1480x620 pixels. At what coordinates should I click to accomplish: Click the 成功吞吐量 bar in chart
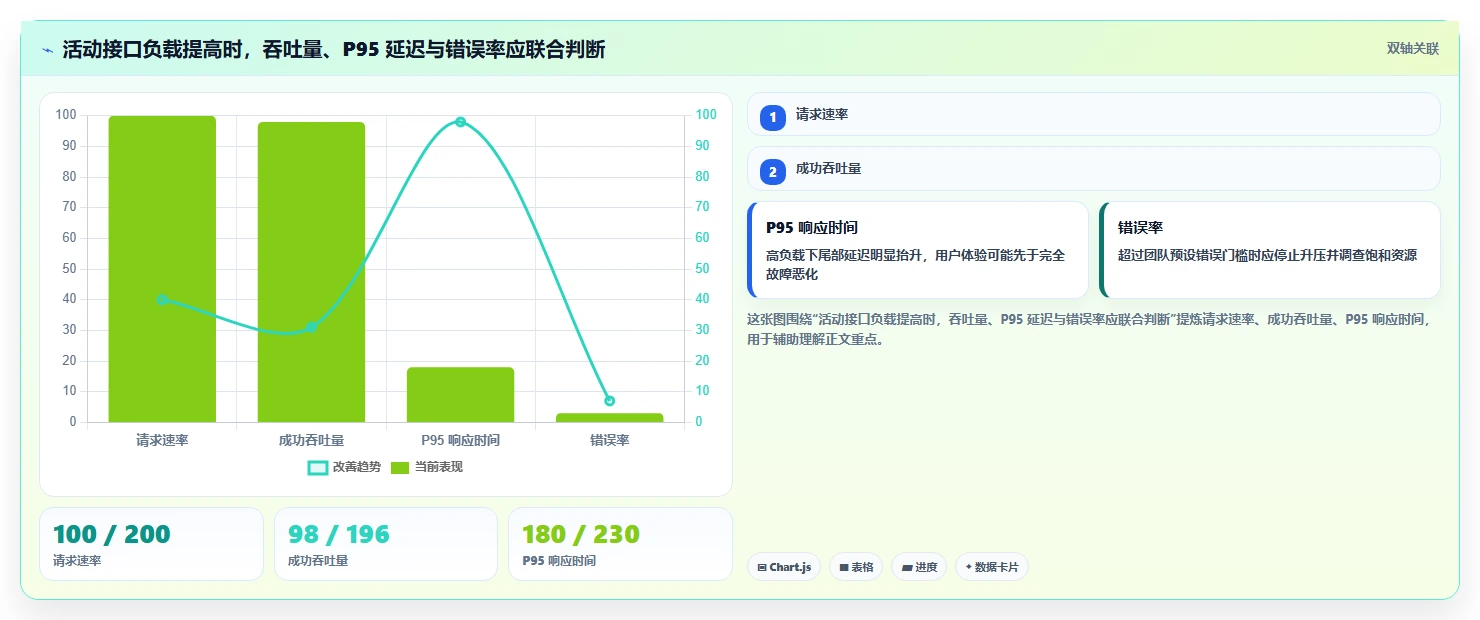point(311,272)
